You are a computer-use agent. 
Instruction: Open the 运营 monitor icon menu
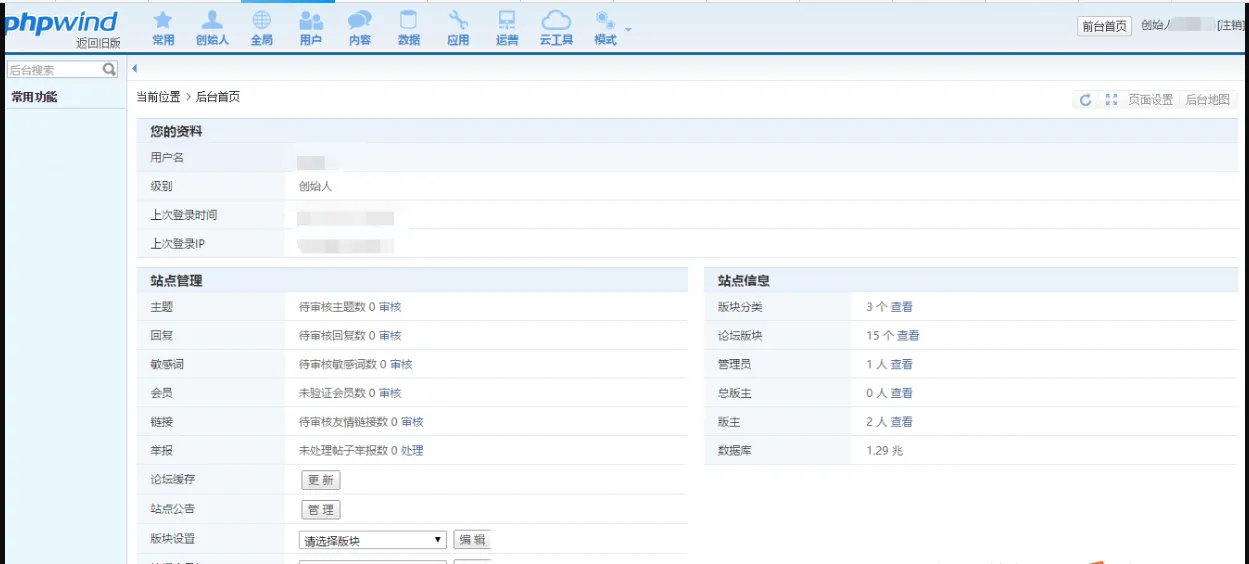click(x=507, y=28)
